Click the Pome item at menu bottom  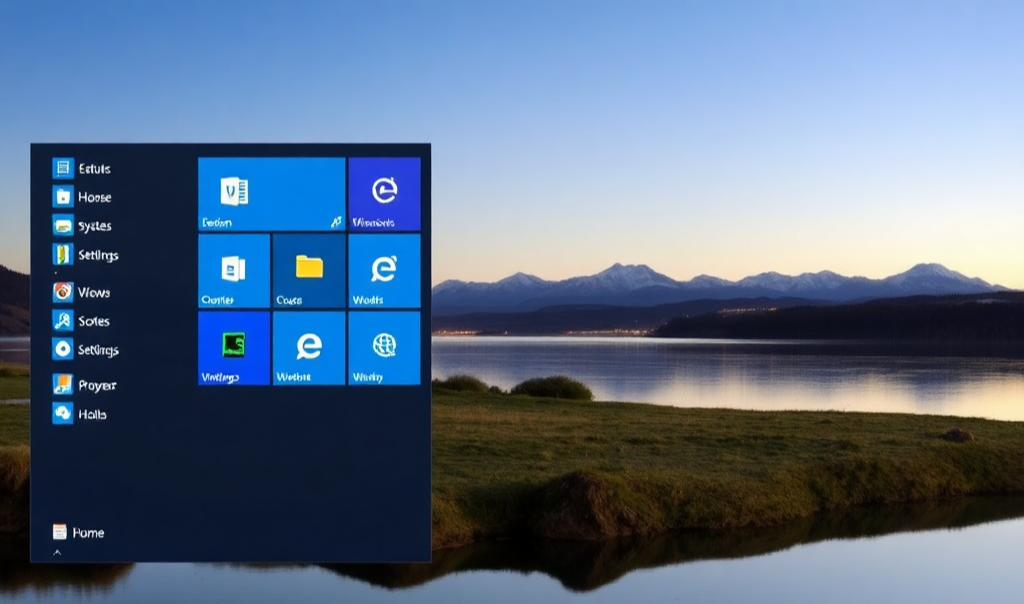(78, 532)
